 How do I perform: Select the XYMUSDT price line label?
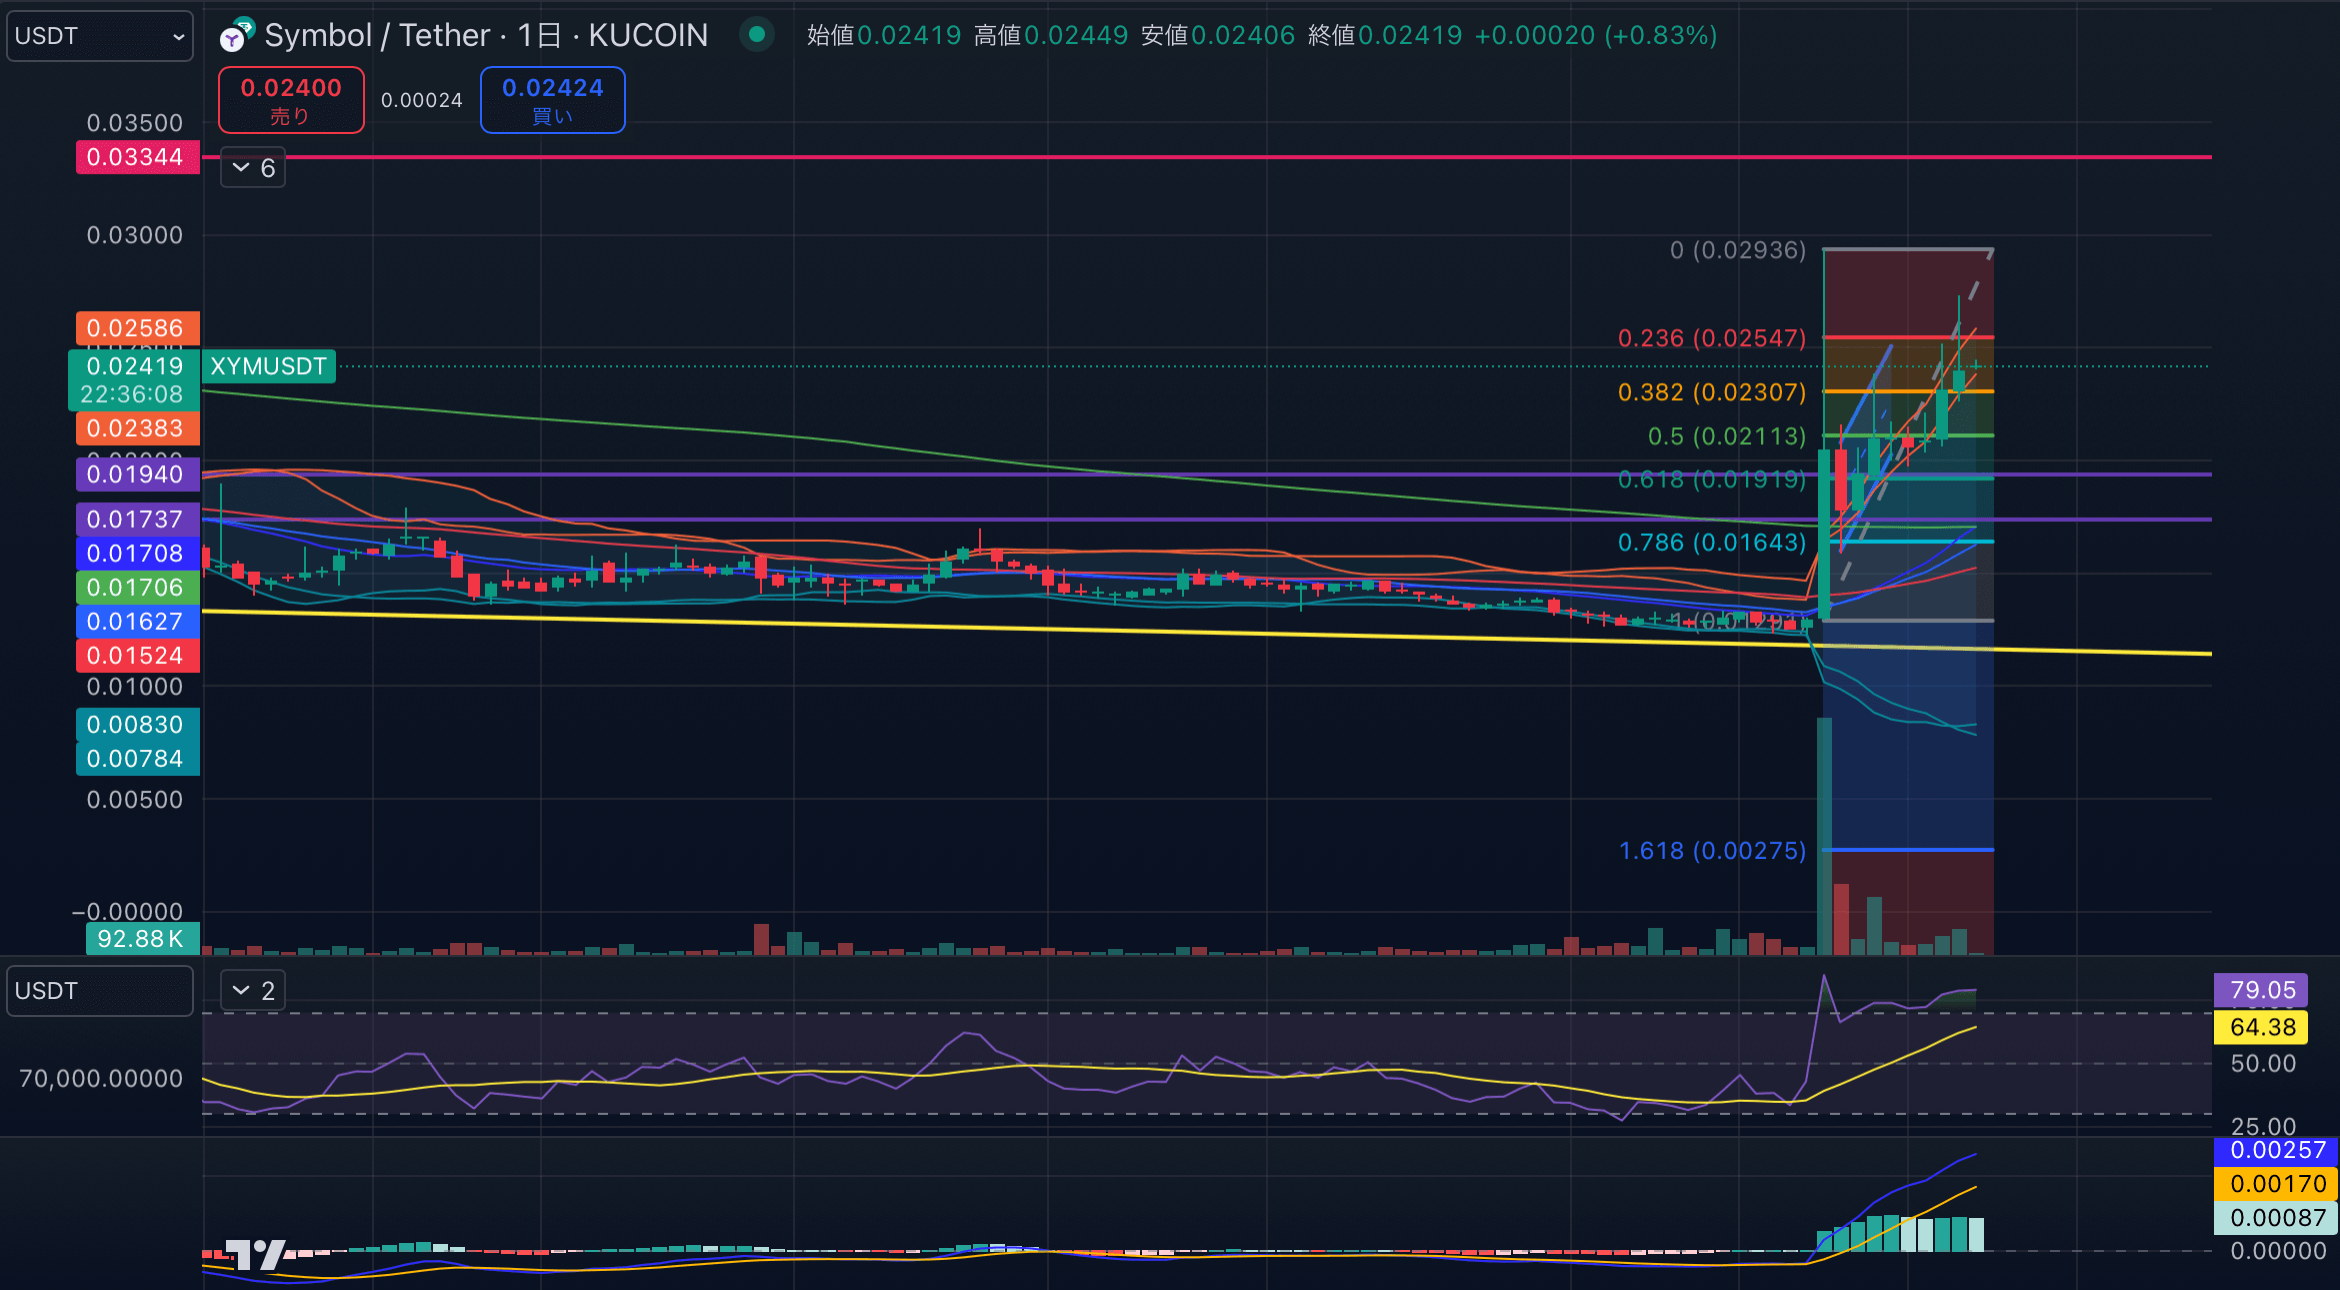click(x=268, y=367)
